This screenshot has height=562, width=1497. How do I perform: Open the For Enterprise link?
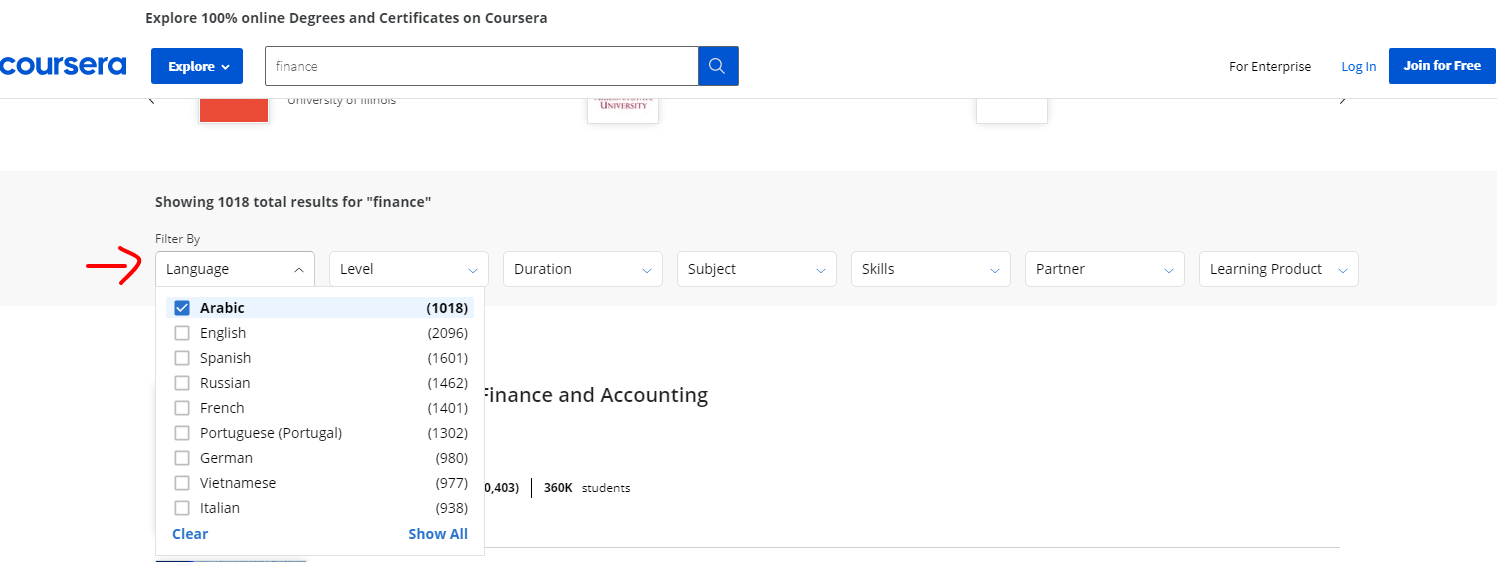(1270, 66)
